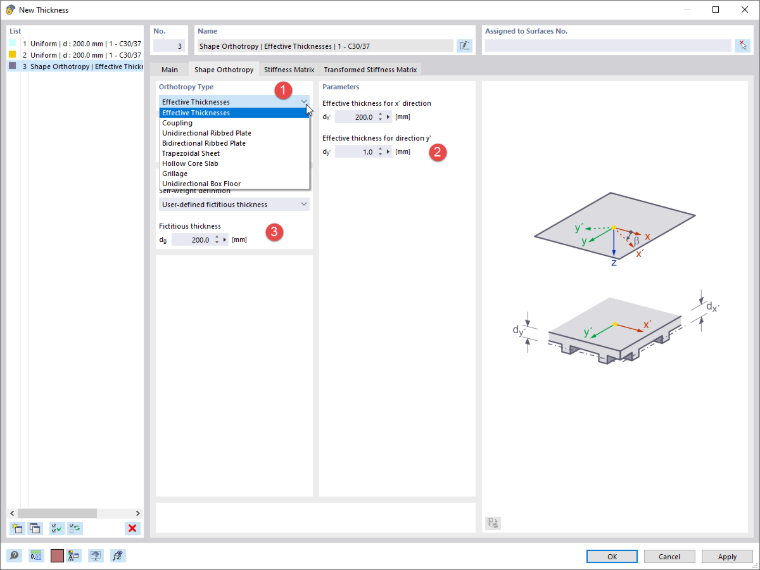Click the thickness Name text field

click(x=325, y=46)
